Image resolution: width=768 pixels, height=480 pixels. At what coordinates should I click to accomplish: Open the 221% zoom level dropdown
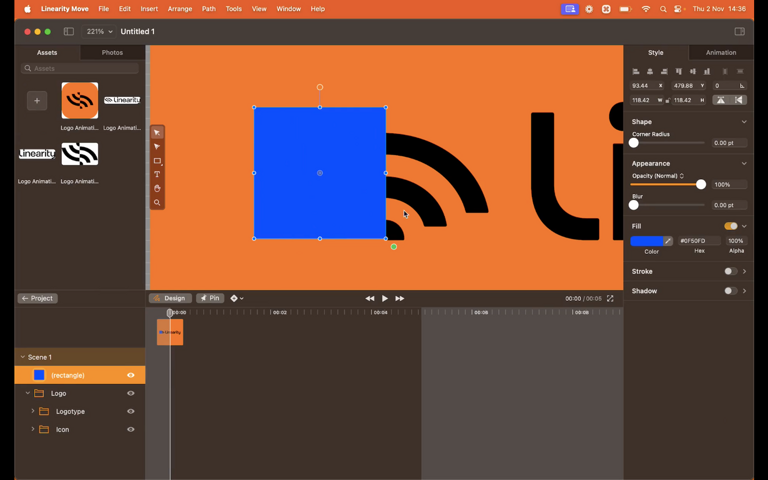pyautogui.click(x=98, y=31)
